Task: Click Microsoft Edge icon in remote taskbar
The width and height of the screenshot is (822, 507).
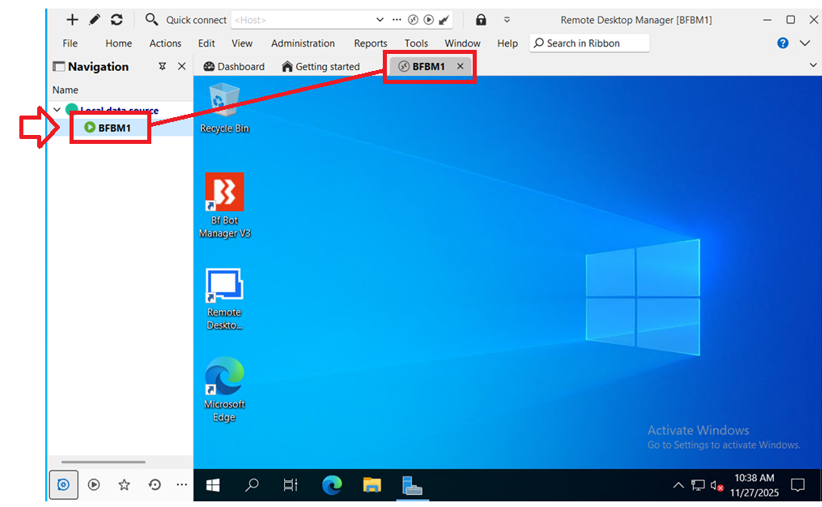Action: [332, 485]
